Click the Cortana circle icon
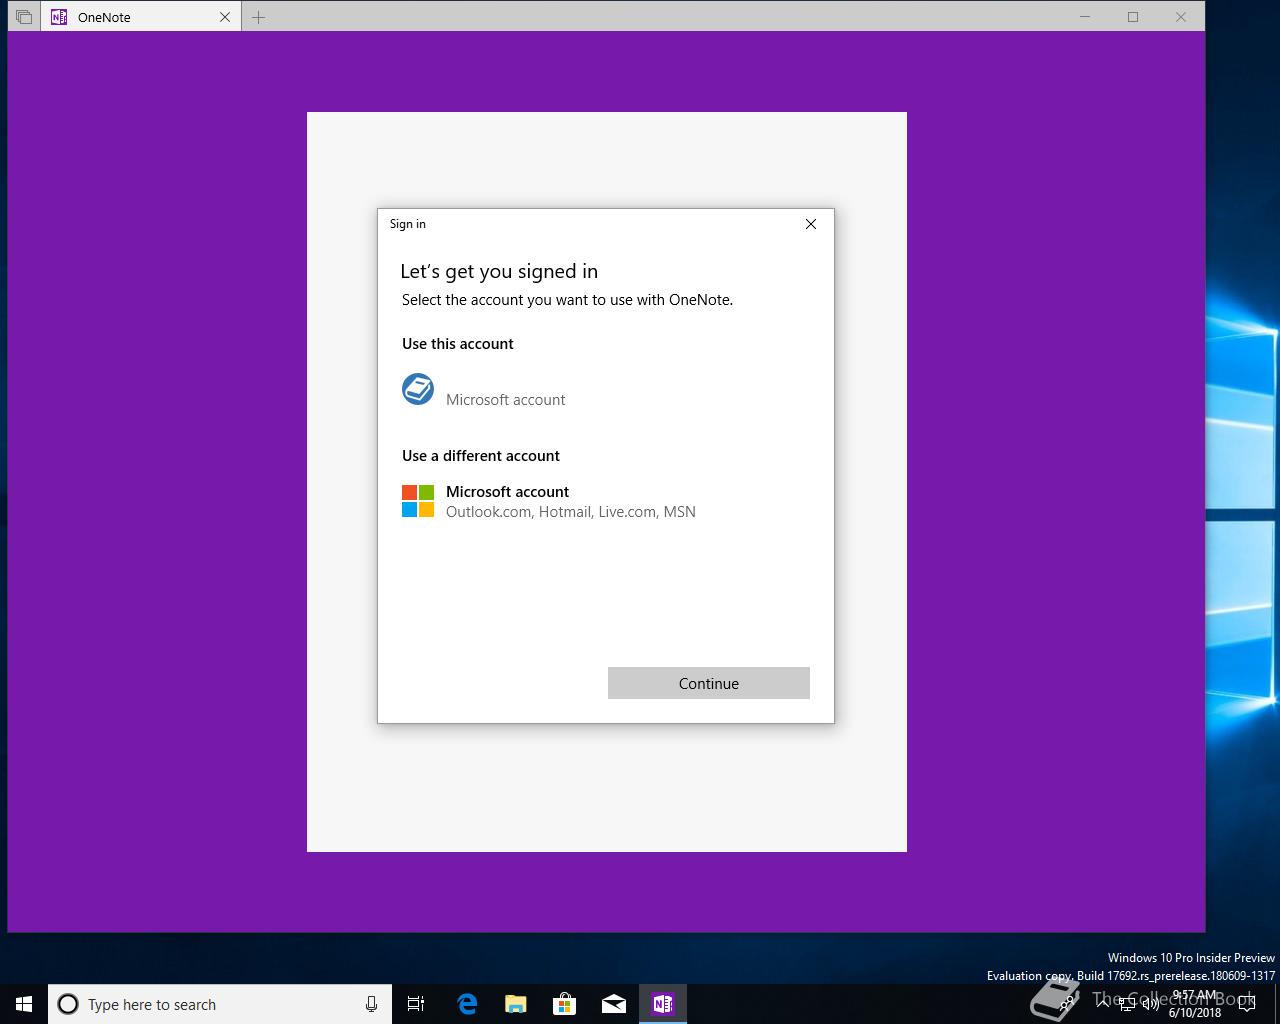Screen dimensions: 1280x1024 [68, 1004]
